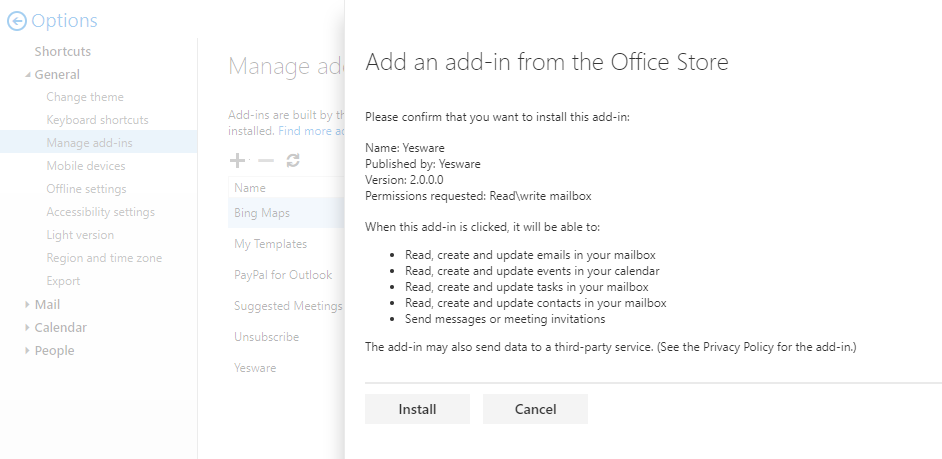Screen dimensions: 942x459
Task: Click the plus icon to add add-in
Action: pyautogui.click(x=237, y=160)
